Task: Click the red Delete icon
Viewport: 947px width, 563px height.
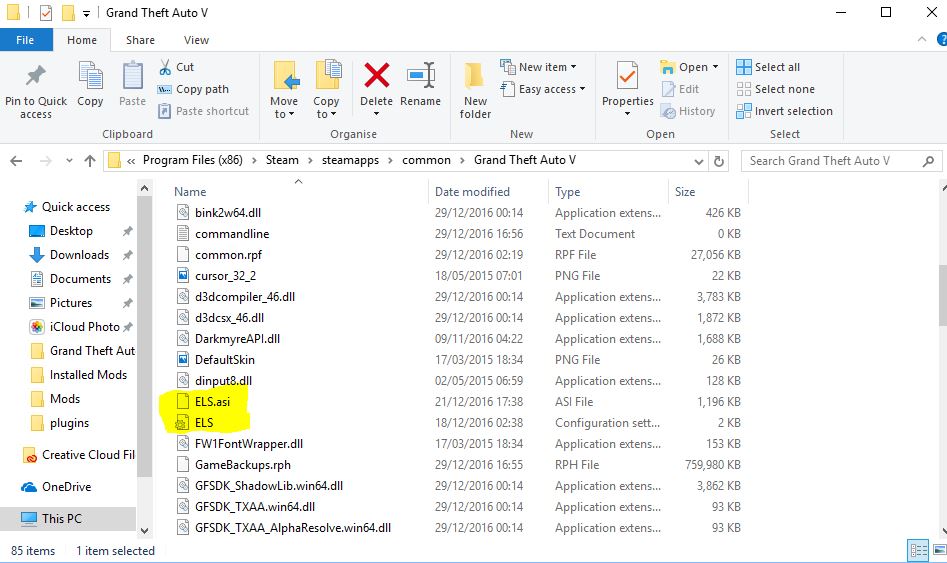Action: coord(376,76)
